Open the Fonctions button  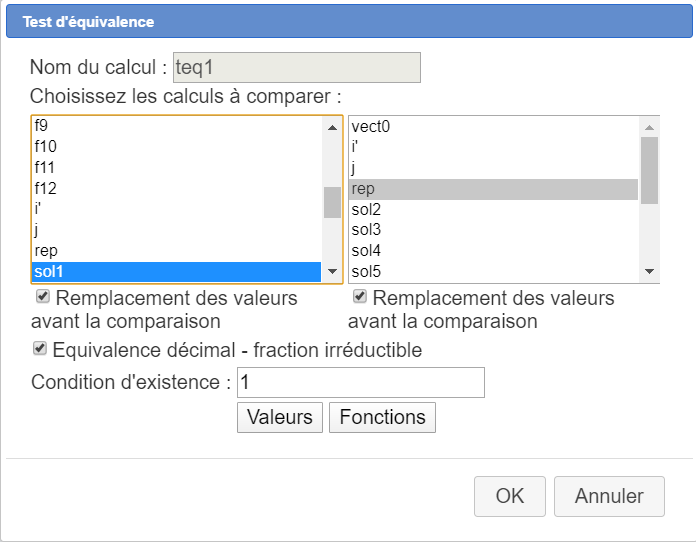coord(382,417)
